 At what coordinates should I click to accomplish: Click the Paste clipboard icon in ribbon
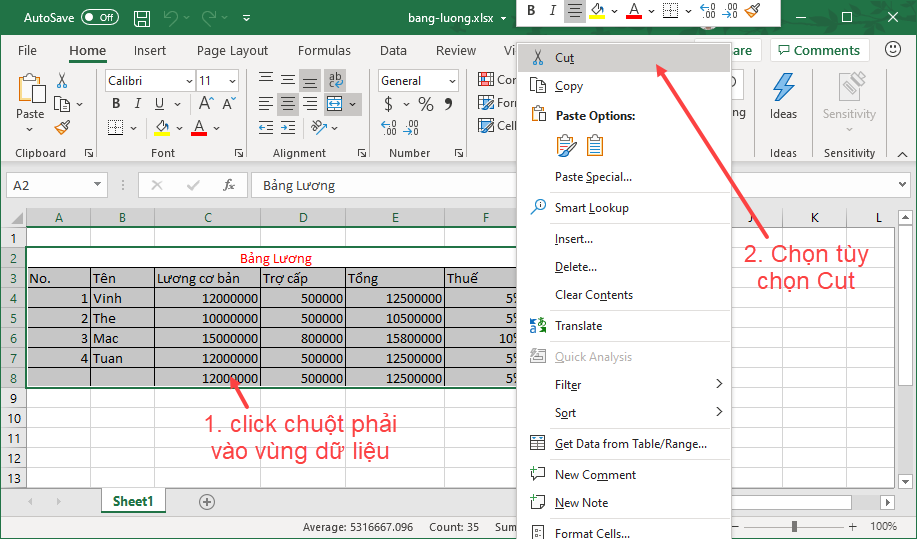click(31, 88)
